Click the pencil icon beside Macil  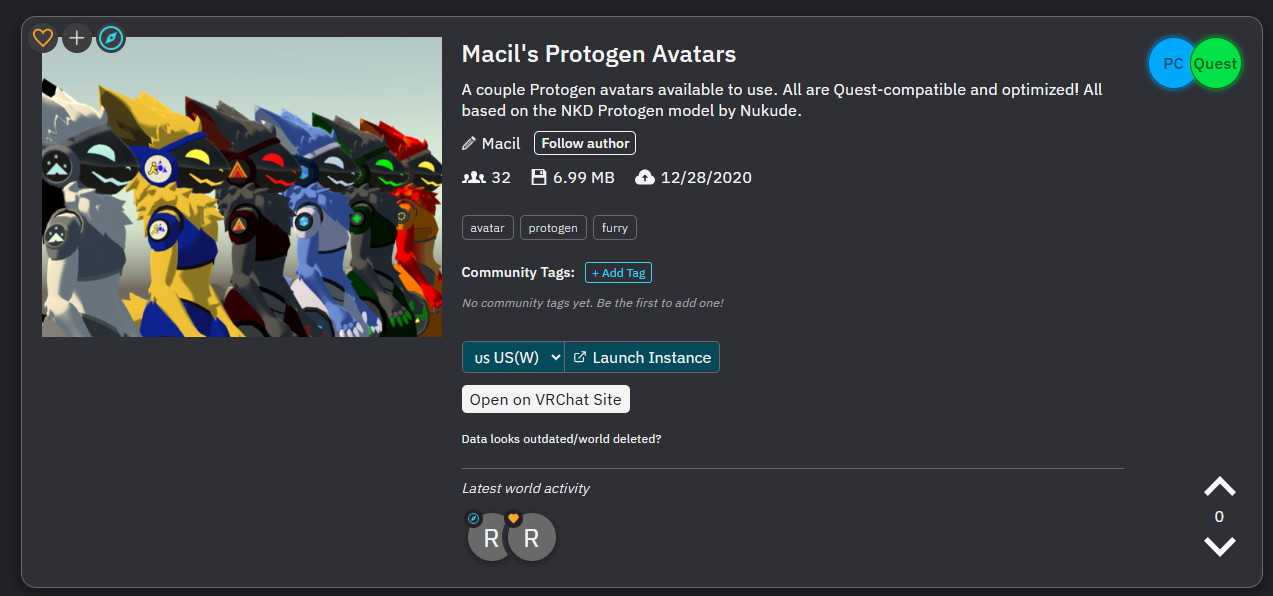469,143
